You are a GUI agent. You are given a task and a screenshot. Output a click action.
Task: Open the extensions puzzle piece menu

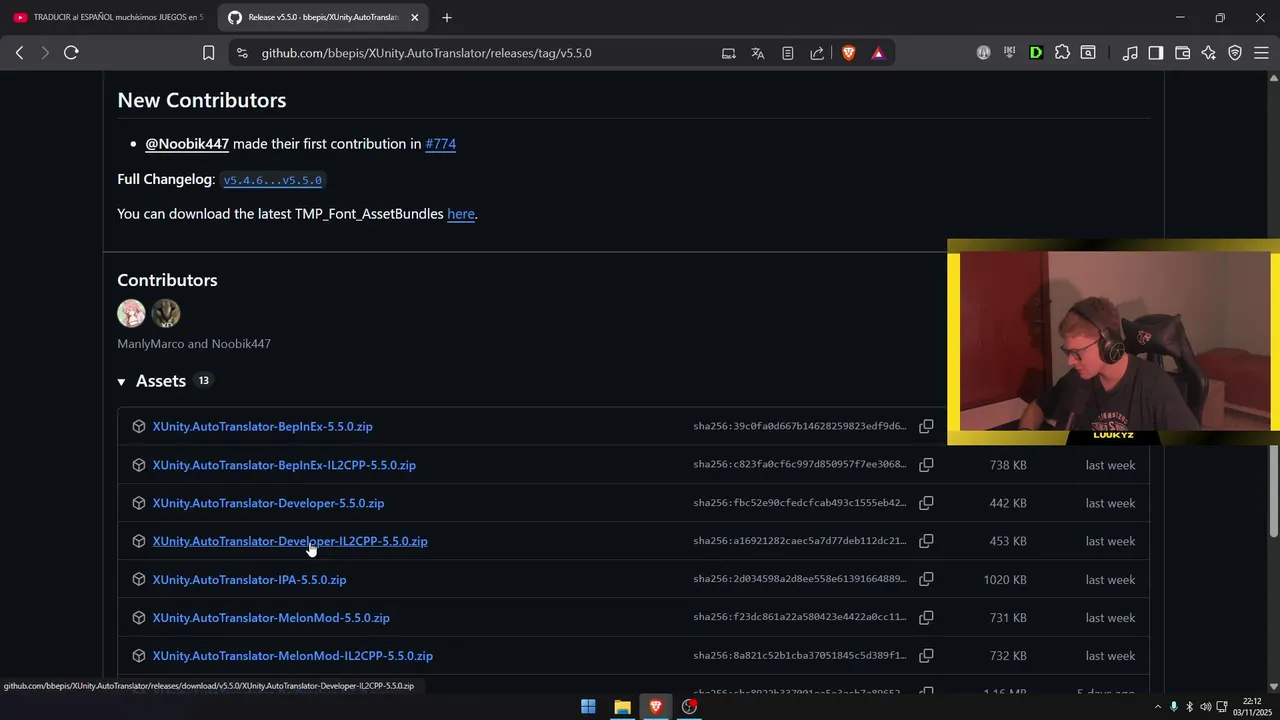1062,53
